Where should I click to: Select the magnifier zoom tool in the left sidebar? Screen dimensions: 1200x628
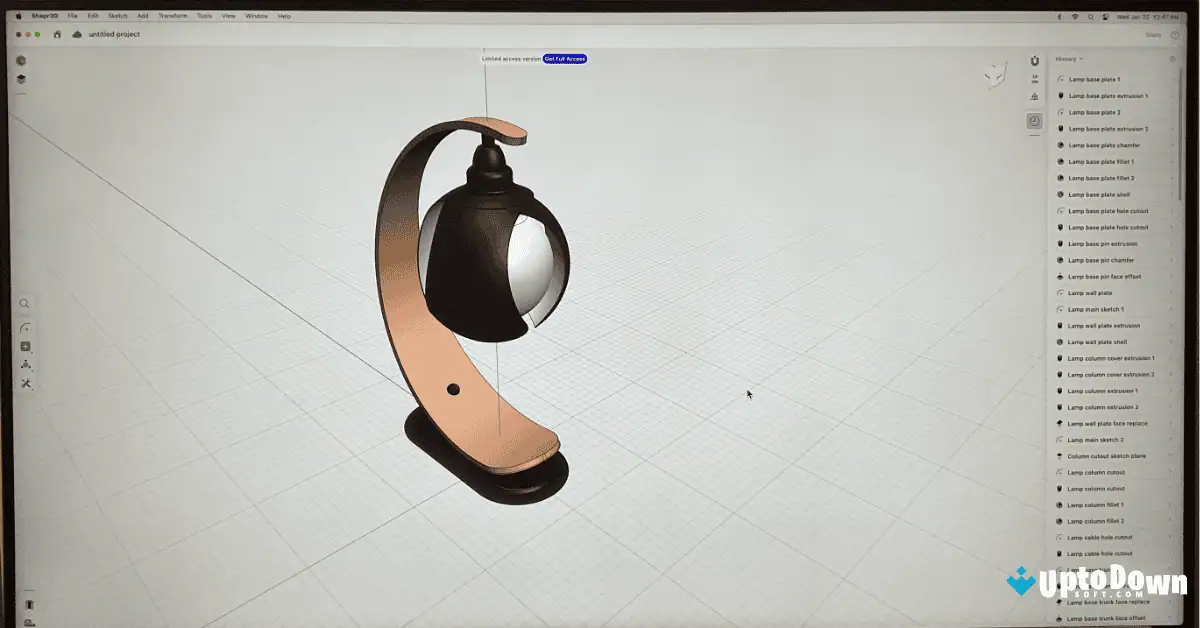tap(24, 303)
